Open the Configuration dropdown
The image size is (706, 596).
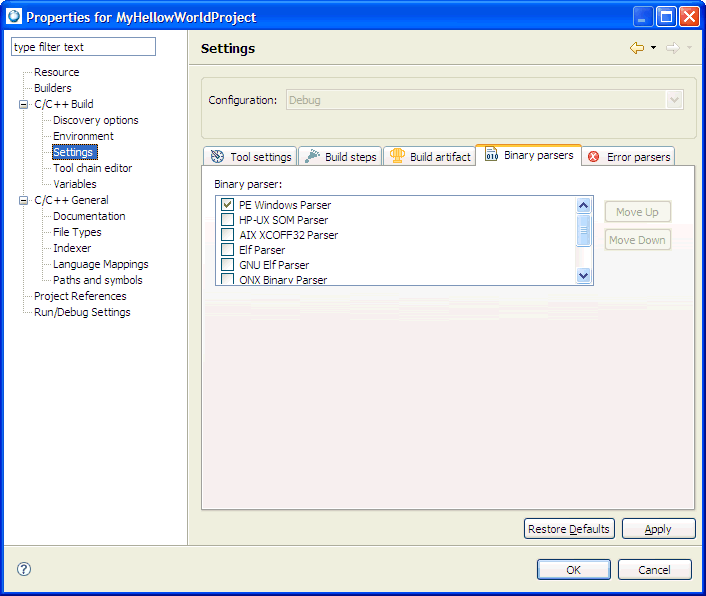point(674,100)
